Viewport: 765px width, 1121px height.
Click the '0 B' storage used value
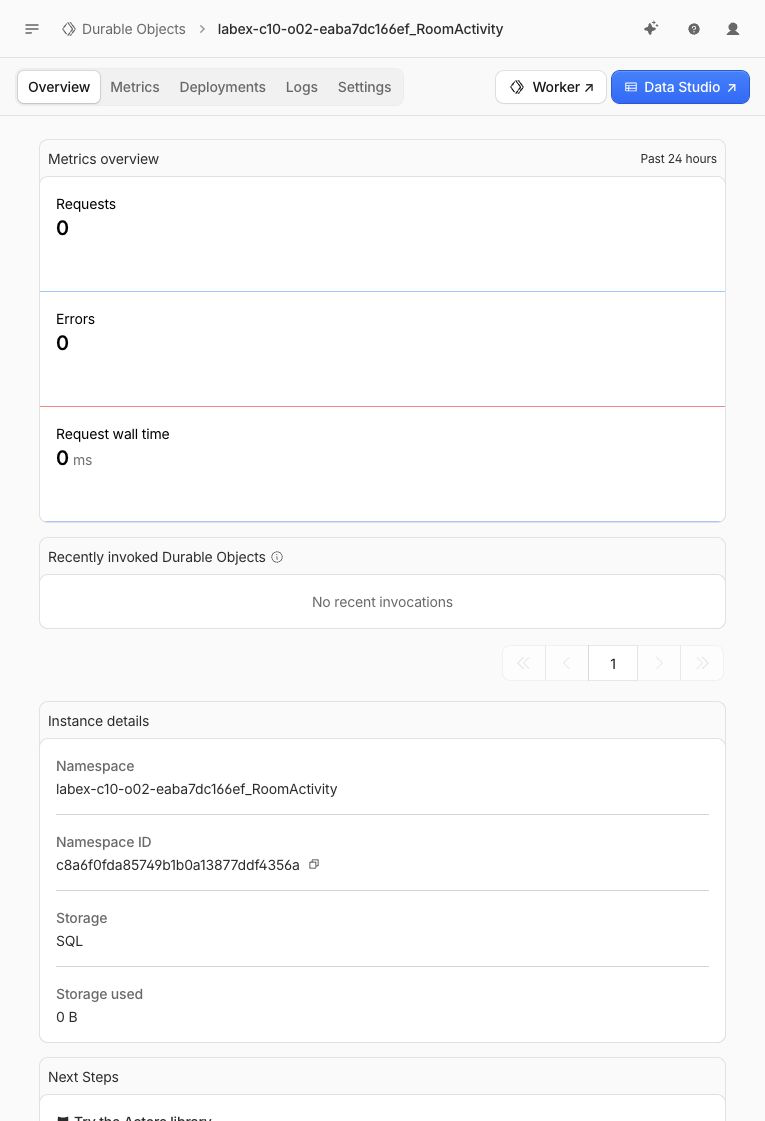tap(66, 1017)
